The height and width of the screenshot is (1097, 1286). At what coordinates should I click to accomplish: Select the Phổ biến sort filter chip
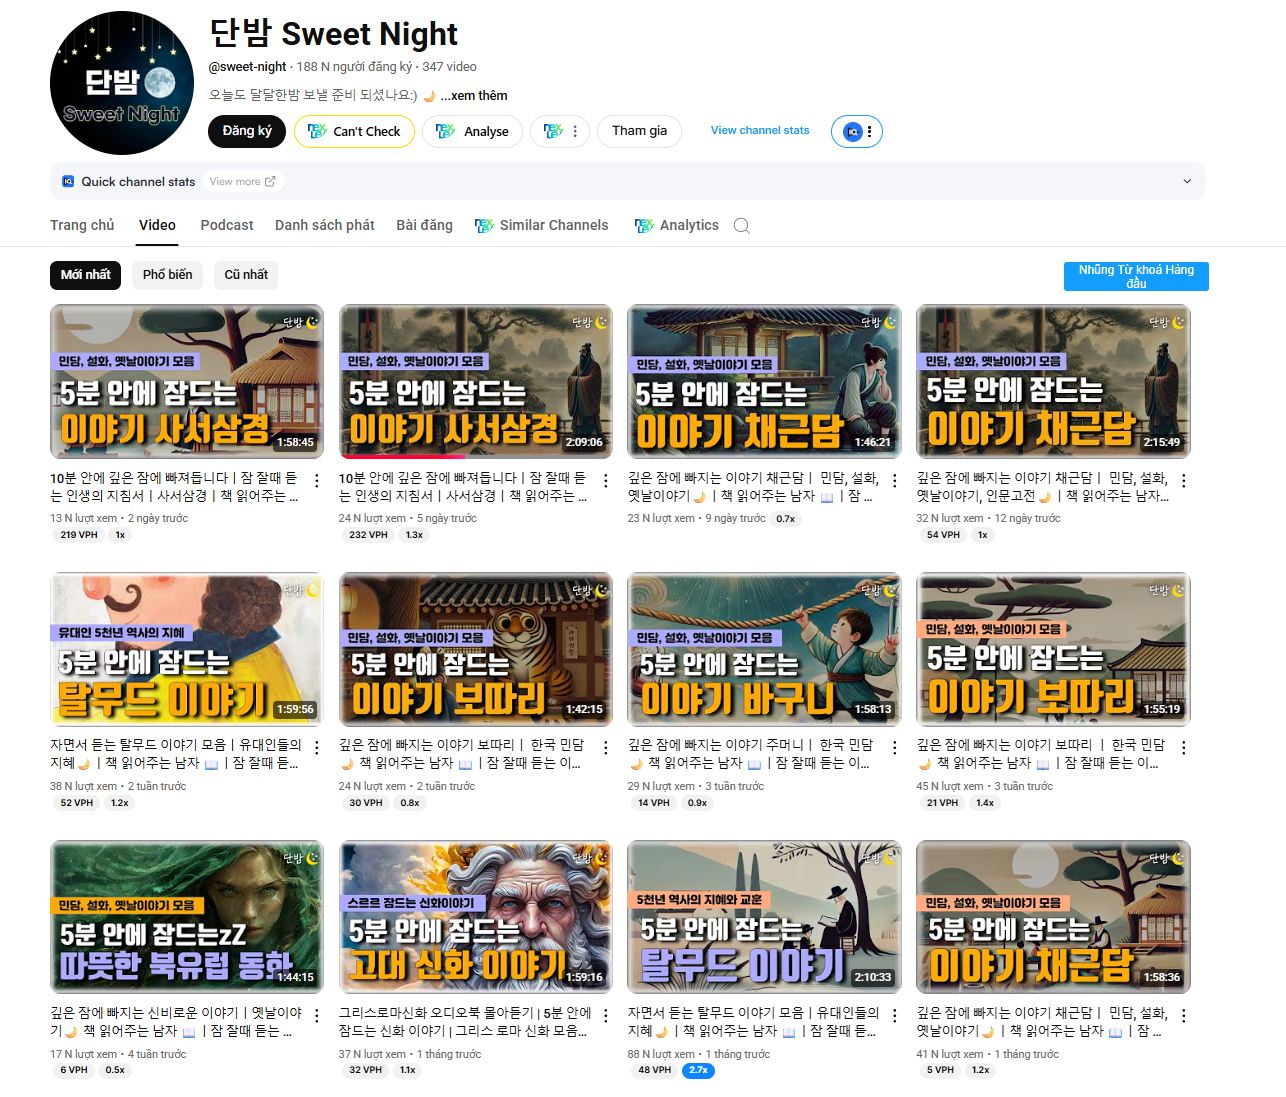pyautogui.click(x=167, y=275)
